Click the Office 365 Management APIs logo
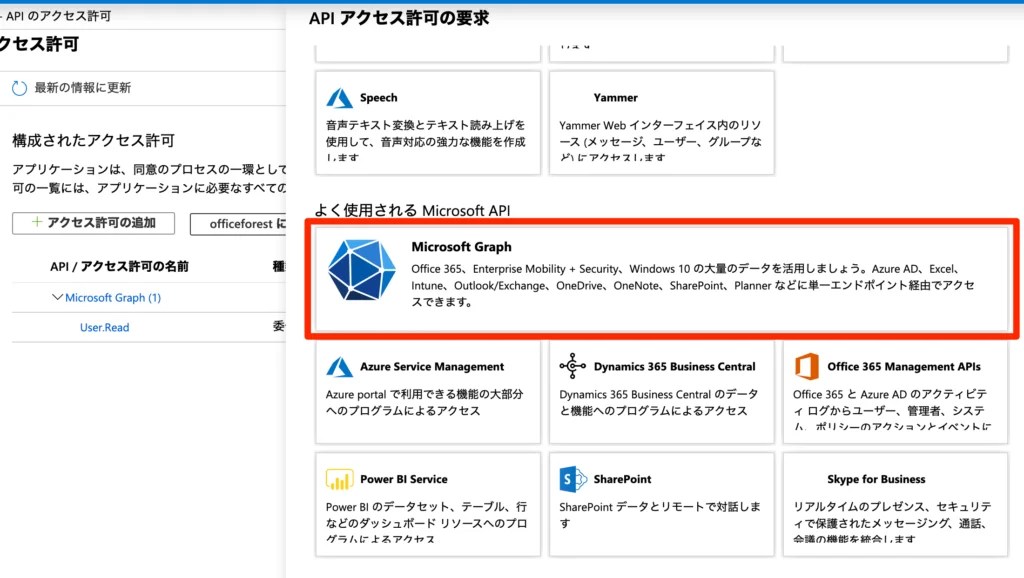The image size is (1024, 578). tap(807, 366)
